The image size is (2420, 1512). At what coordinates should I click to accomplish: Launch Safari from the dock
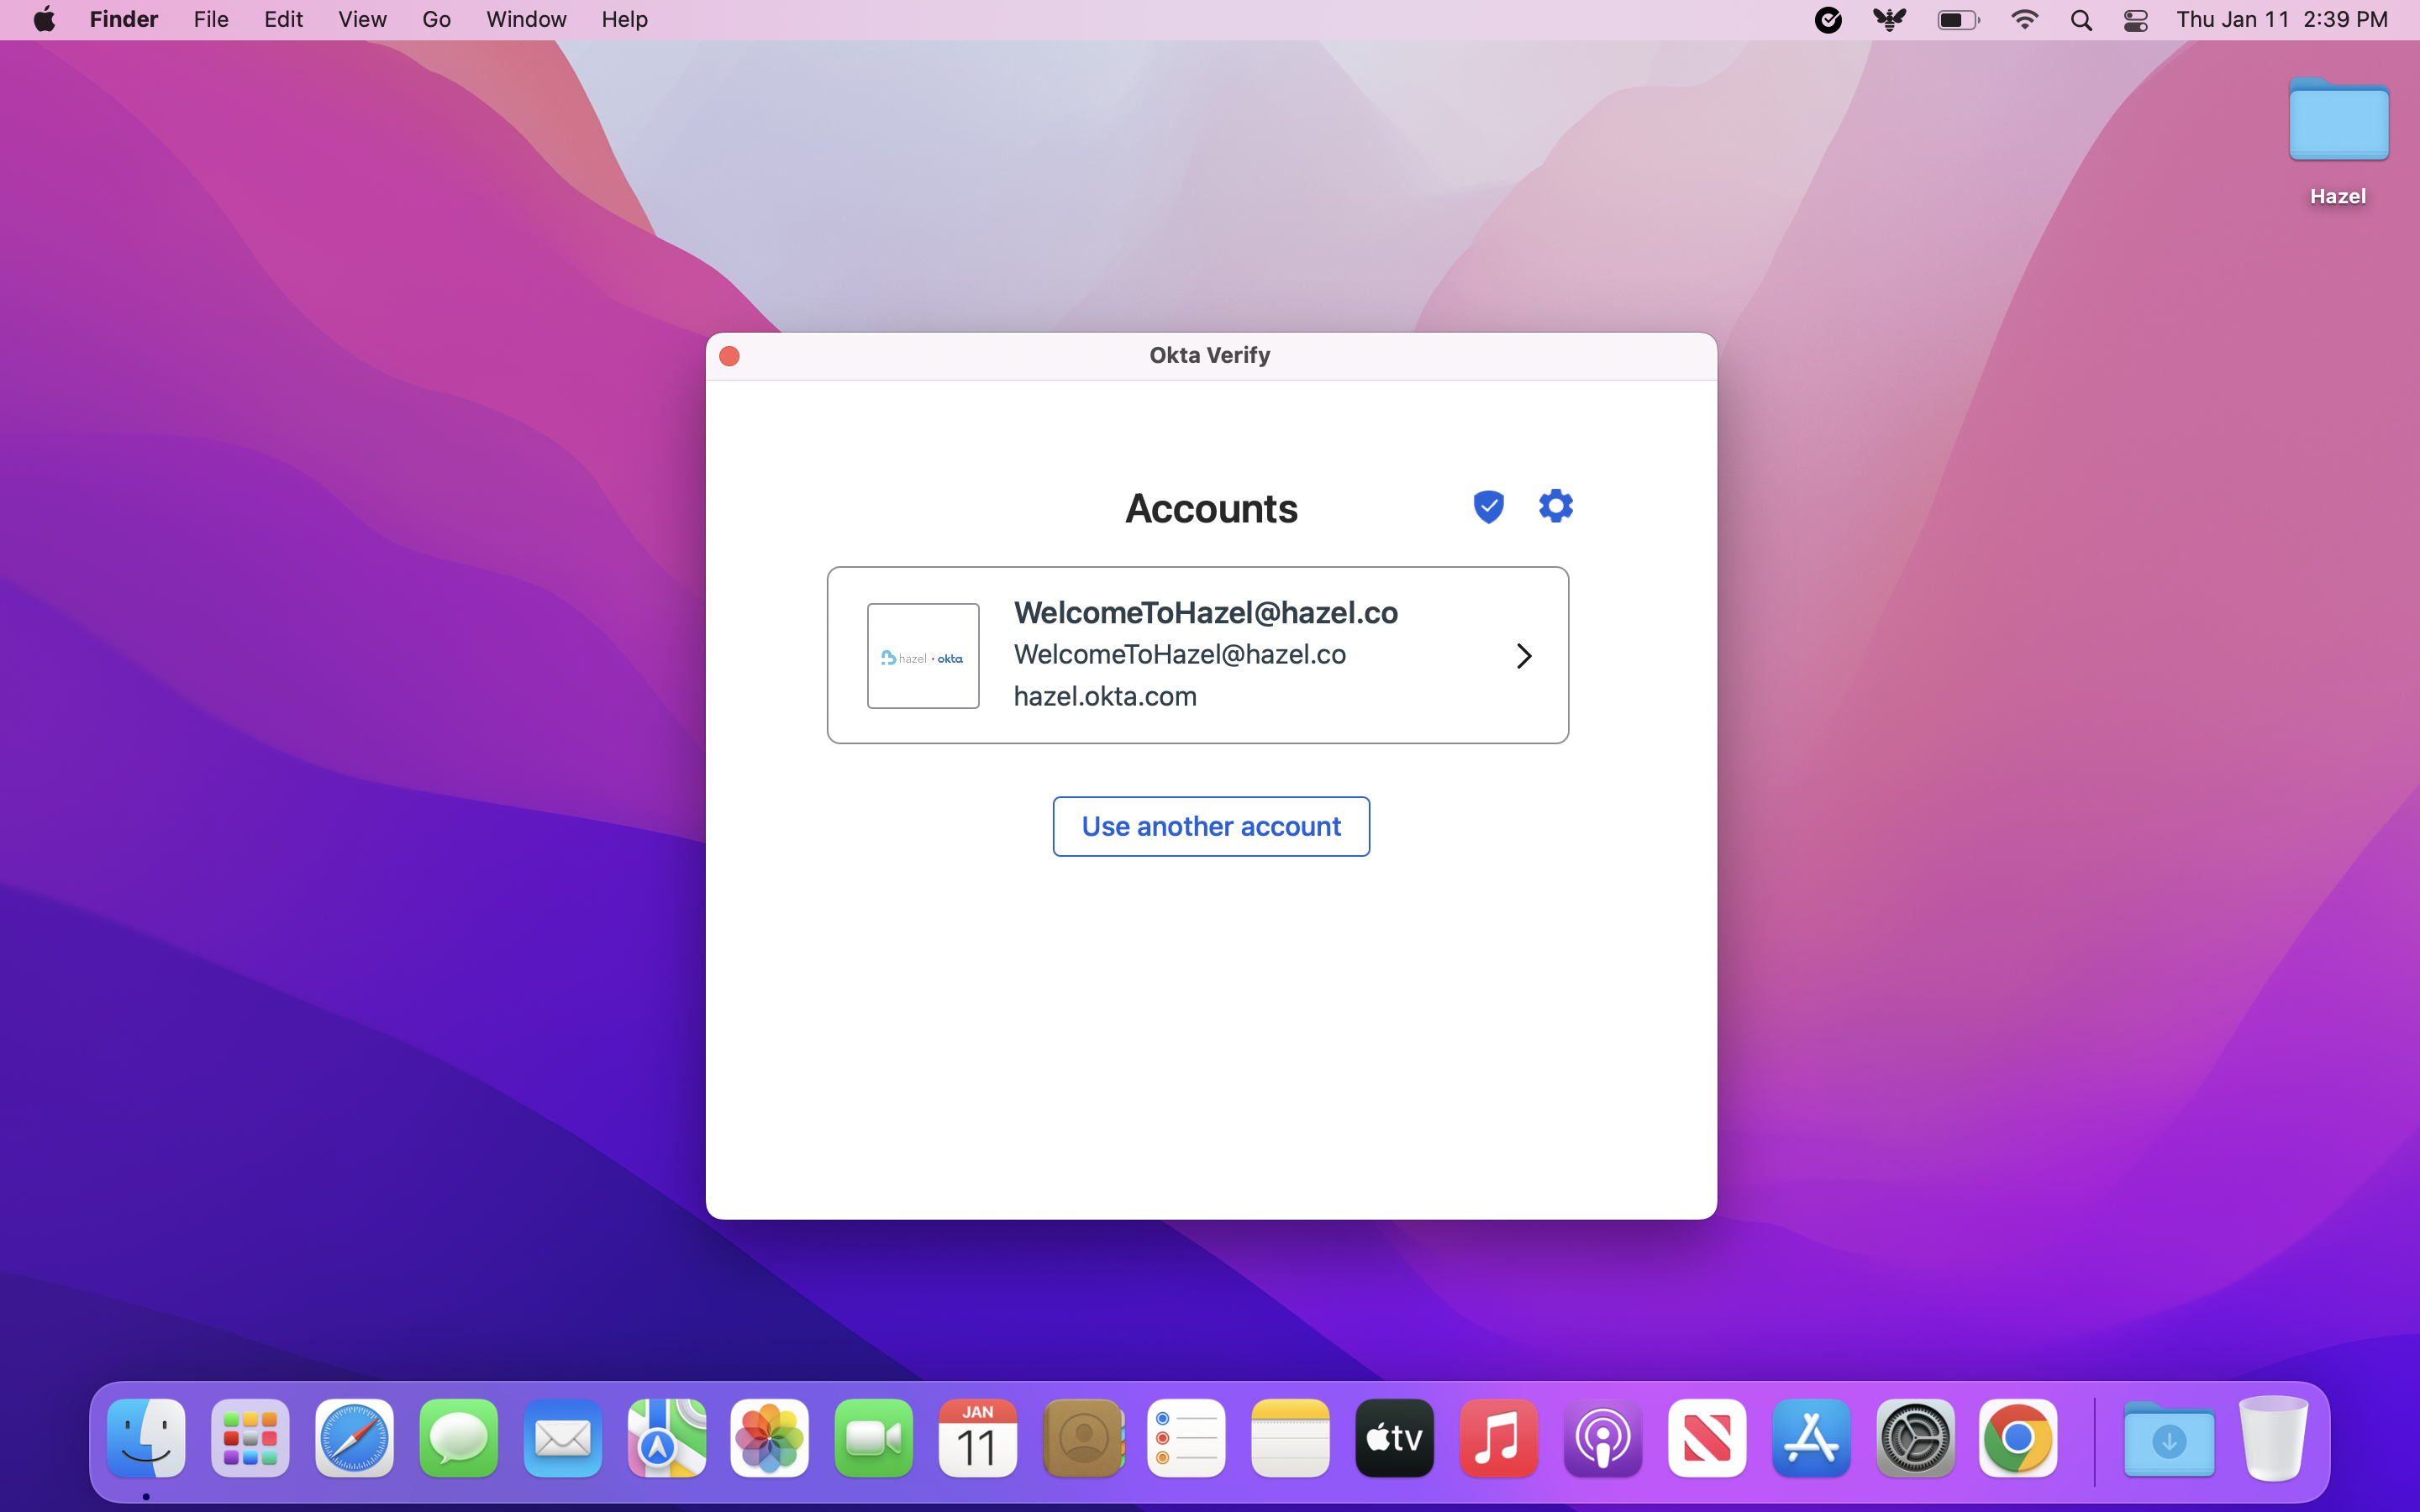coord(354,1438)
